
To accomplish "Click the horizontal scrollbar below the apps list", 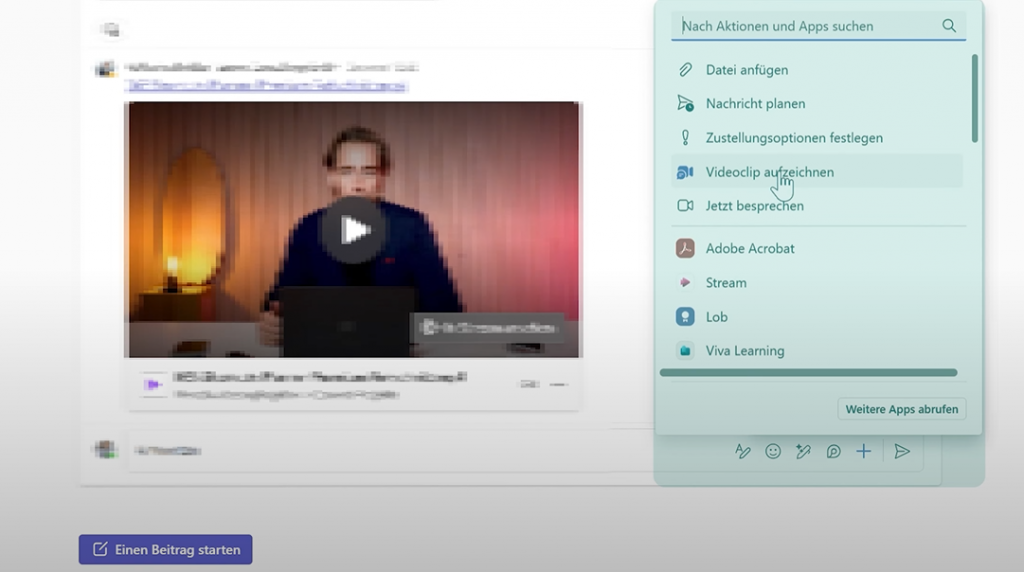I will tap(808, 373).
